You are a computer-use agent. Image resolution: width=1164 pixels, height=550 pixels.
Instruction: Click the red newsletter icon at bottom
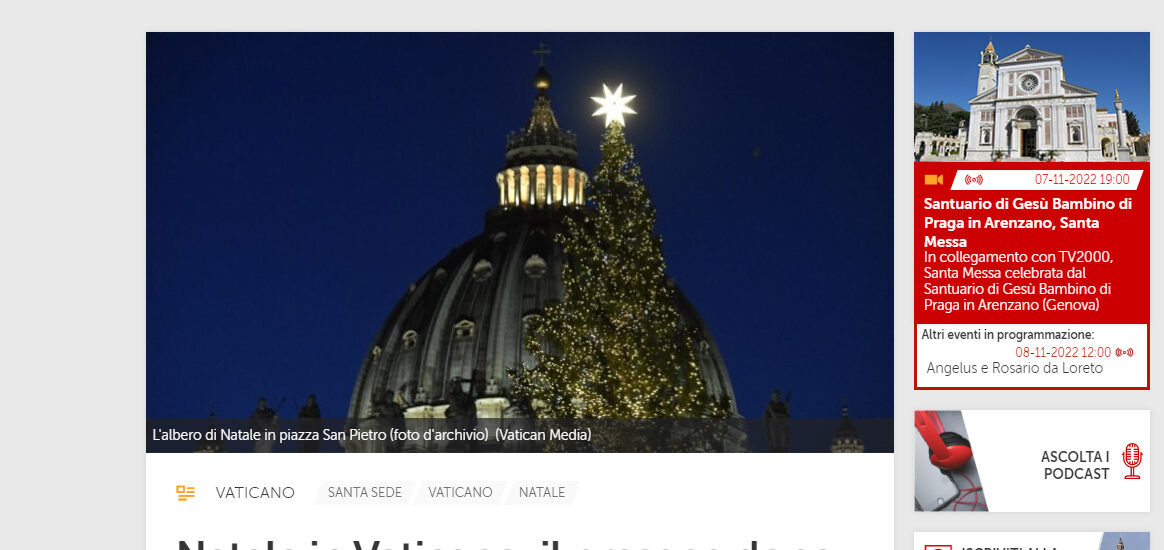938,547
